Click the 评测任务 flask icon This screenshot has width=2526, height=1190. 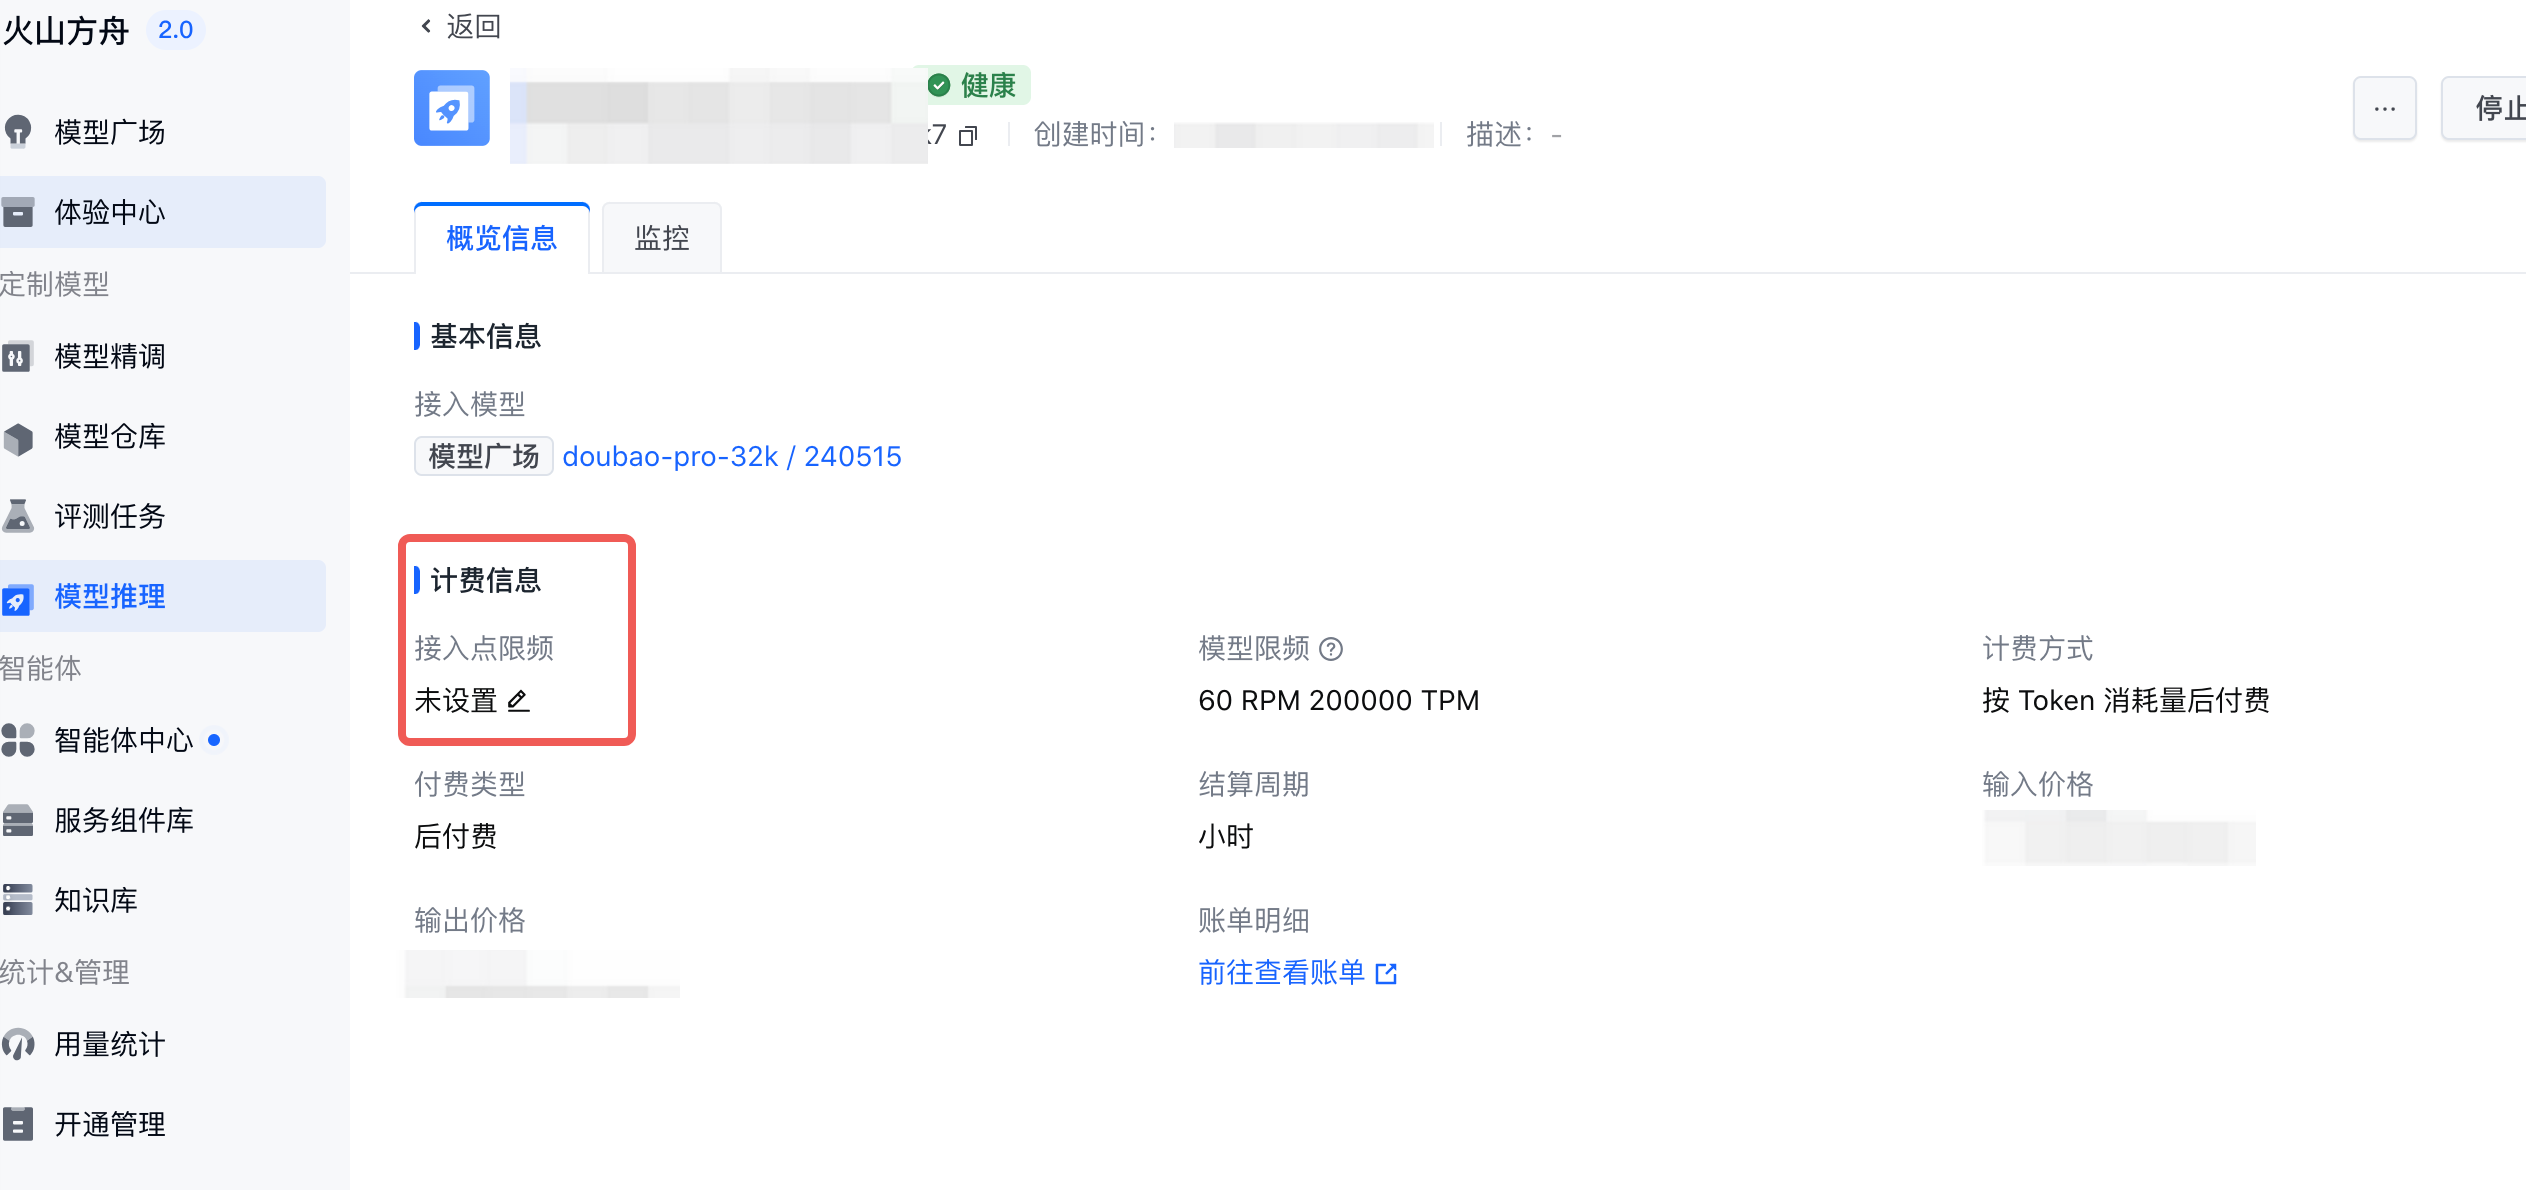click(18, 516)
